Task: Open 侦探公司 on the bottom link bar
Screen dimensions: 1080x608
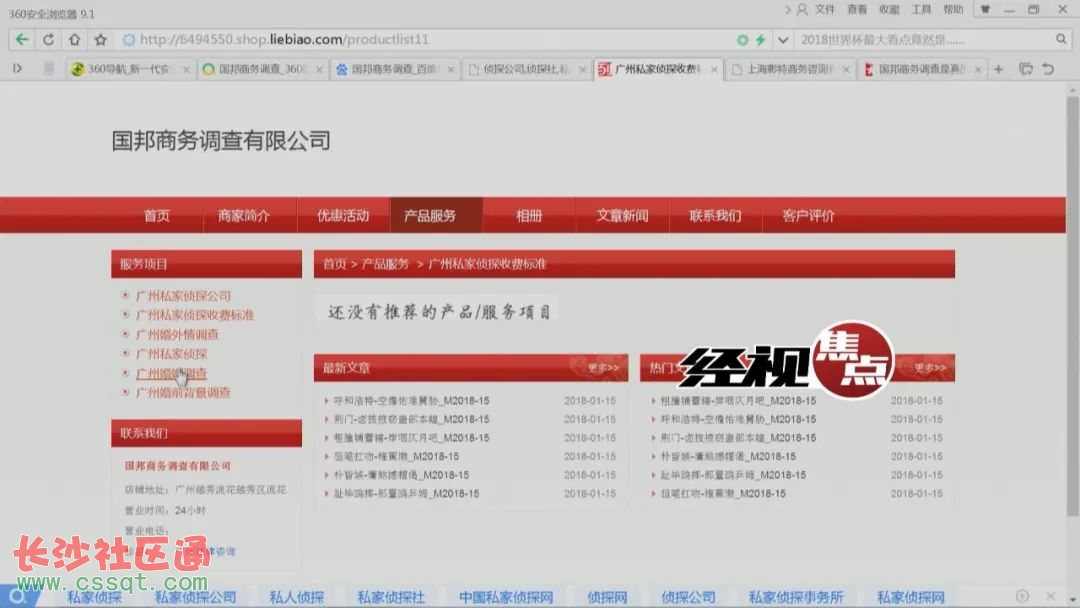Action: 688,597
